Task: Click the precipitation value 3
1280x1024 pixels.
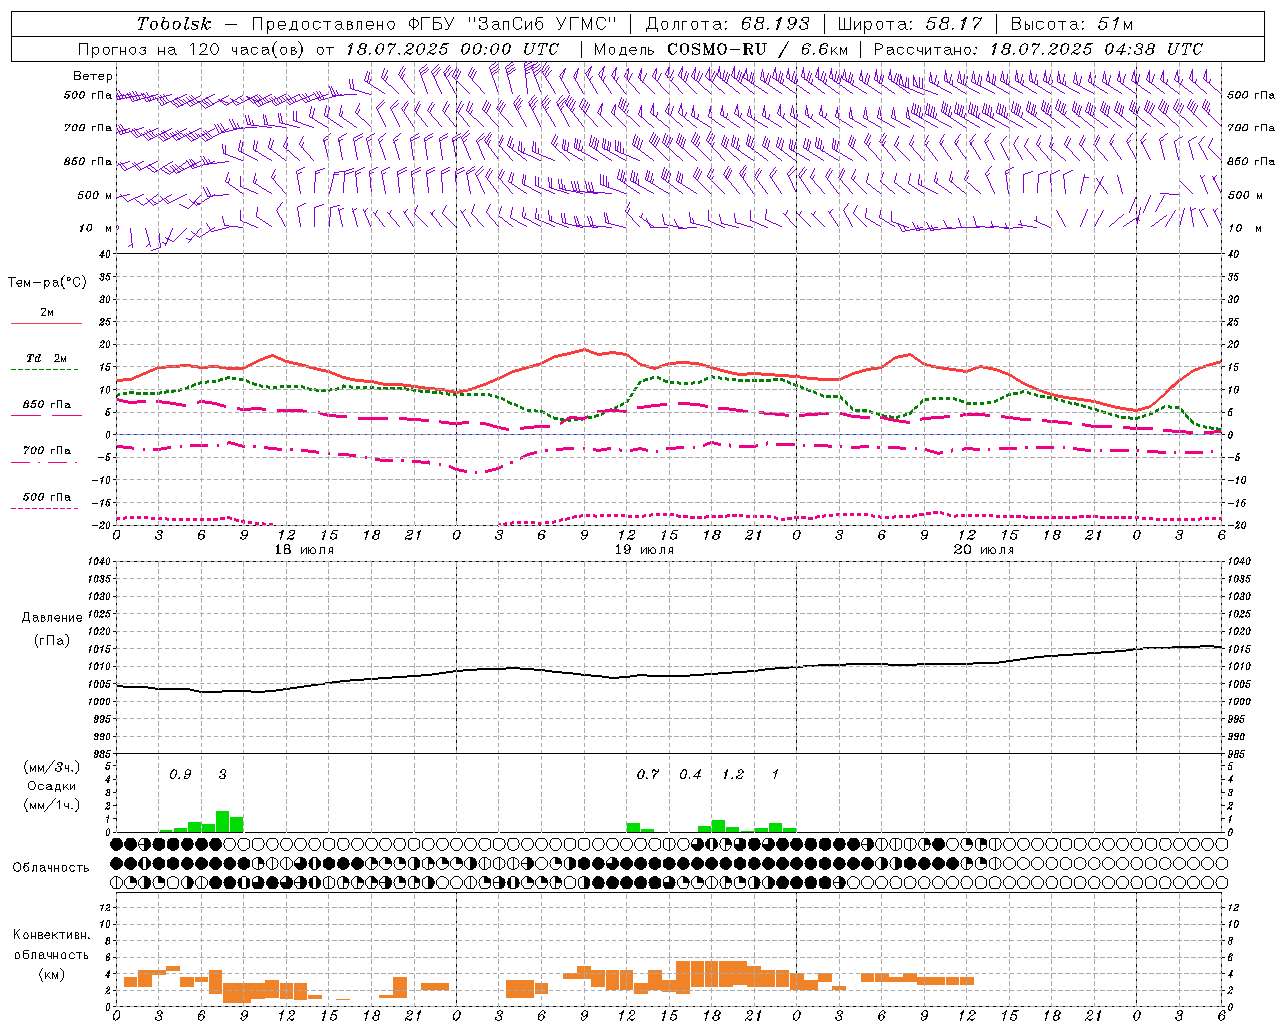Action: pos(222,774)
